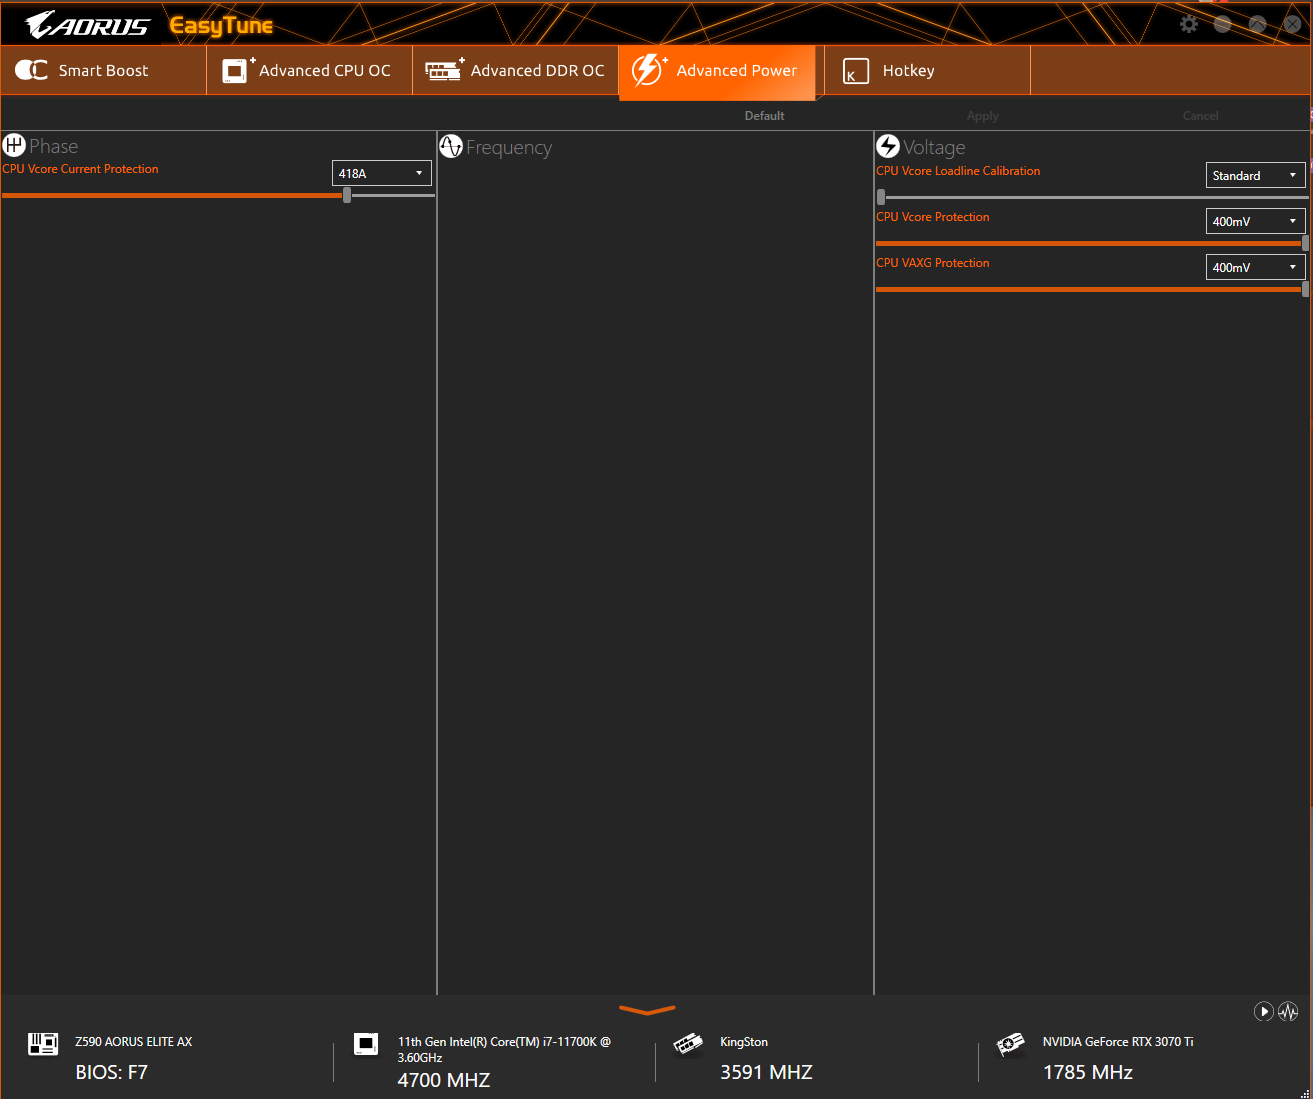Click the 1785 MHz GPU clock value
The height and width of the screenshot is (1099, 1313).
[1088, 1072]
